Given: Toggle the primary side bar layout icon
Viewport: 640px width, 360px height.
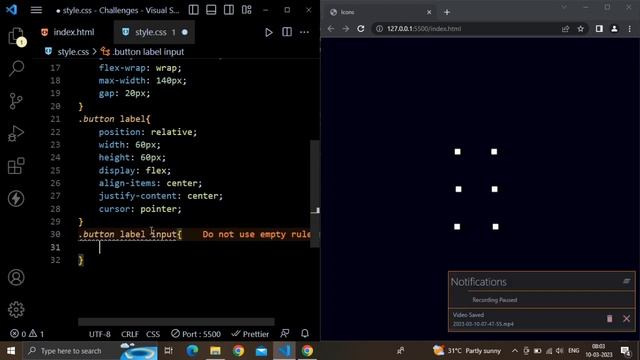Looking at the screenshot, I should (x=193, y=10).
